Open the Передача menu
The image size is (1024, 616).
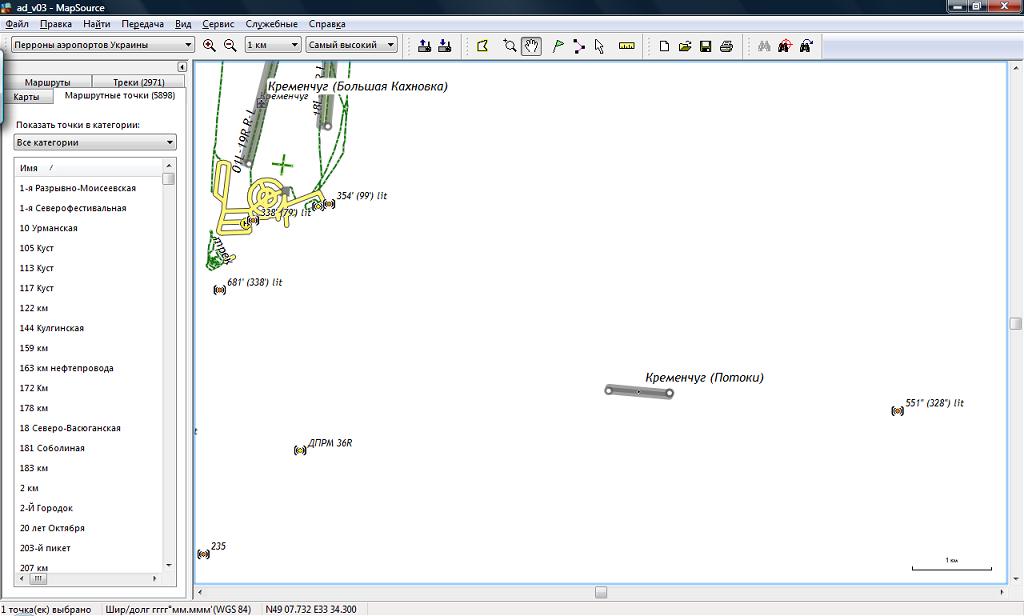tap(142, 23)
